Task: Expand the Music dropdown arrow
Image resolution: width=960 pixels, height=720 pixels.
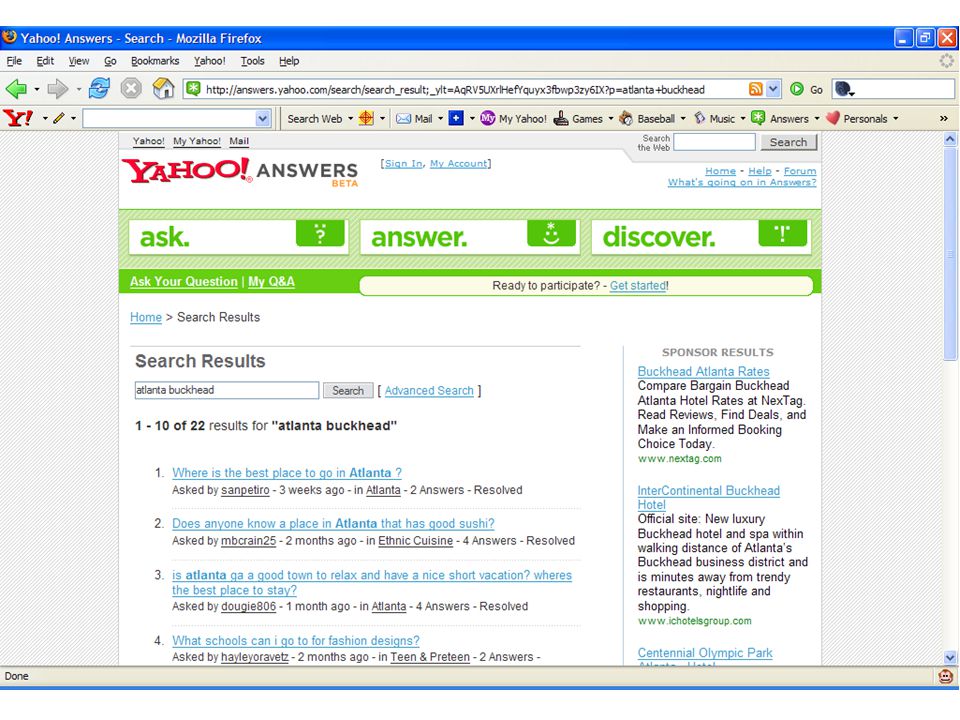Action: coord(743,119)
